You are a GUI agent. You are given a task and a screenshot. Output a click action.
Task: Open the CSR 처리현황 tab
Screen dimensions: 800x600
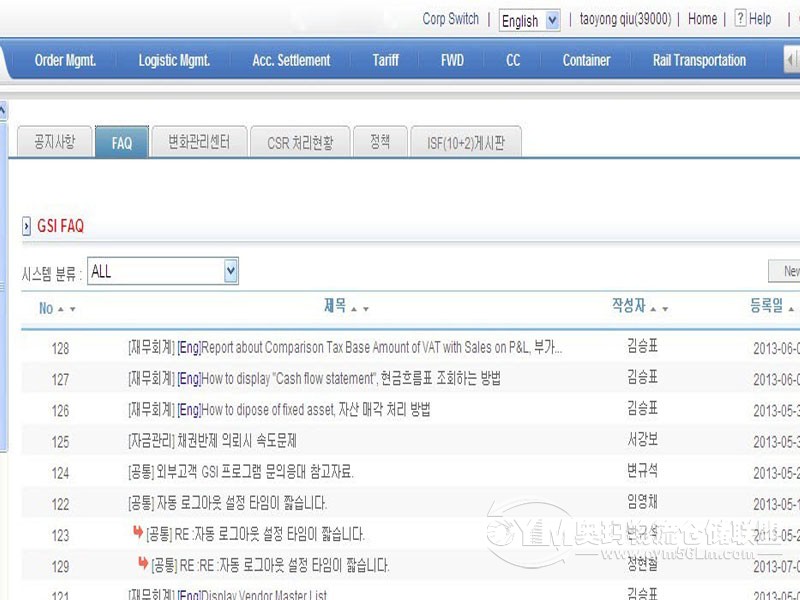pyautogui.click(x=300, y=142)
